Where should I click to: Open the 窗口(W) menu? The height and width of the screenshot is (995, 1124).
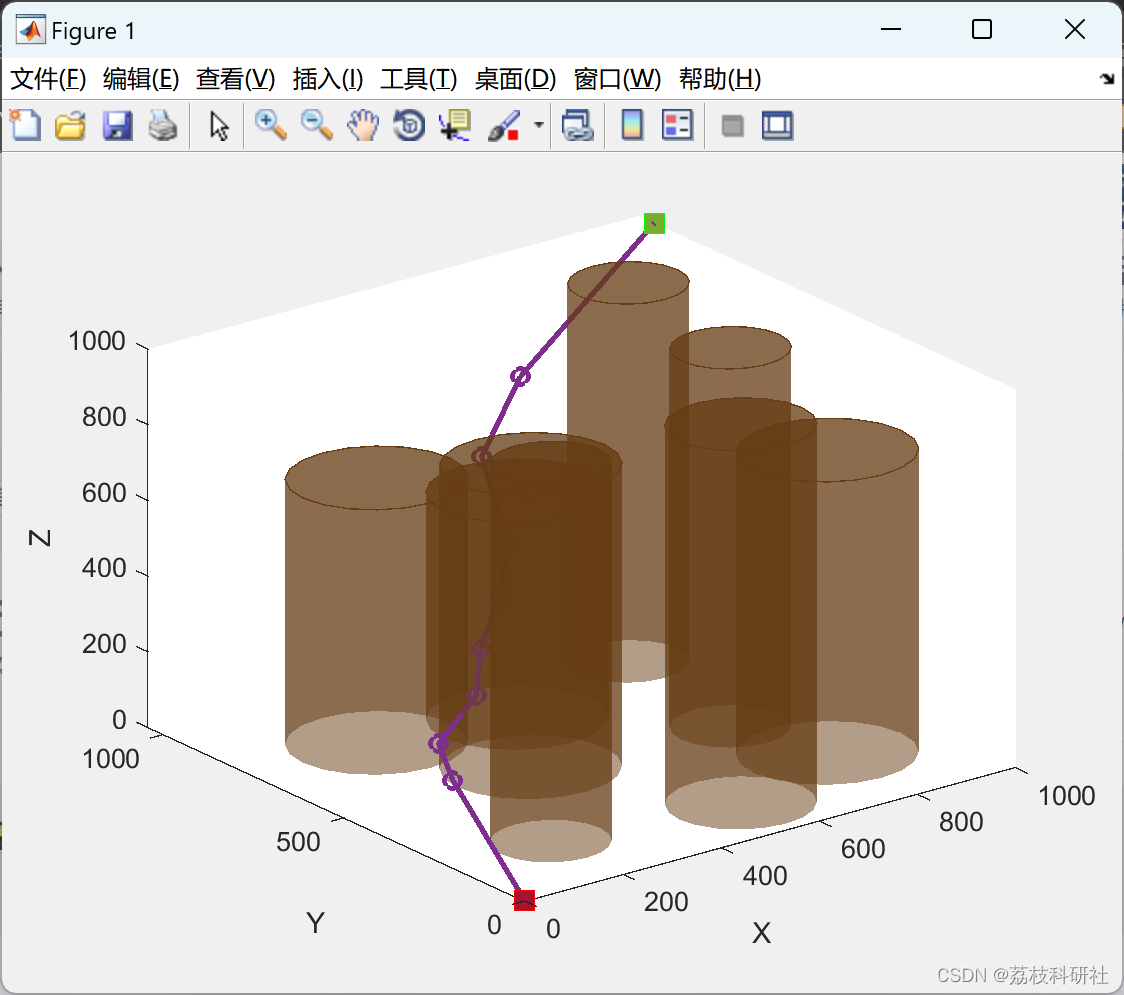click(x=617, y=79)
